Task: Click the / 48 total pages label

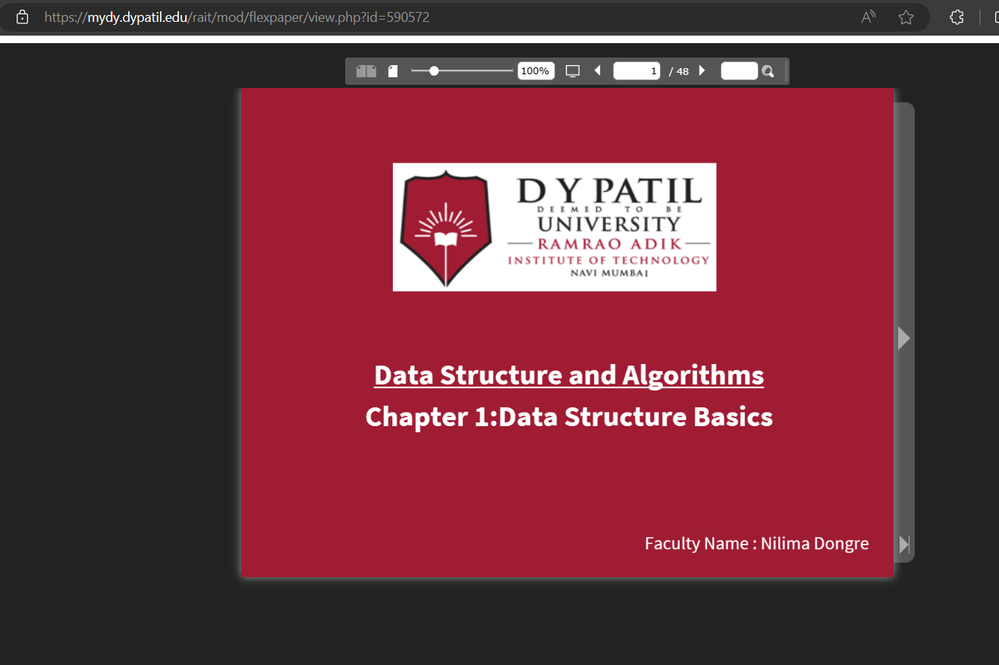Action: 679,71
